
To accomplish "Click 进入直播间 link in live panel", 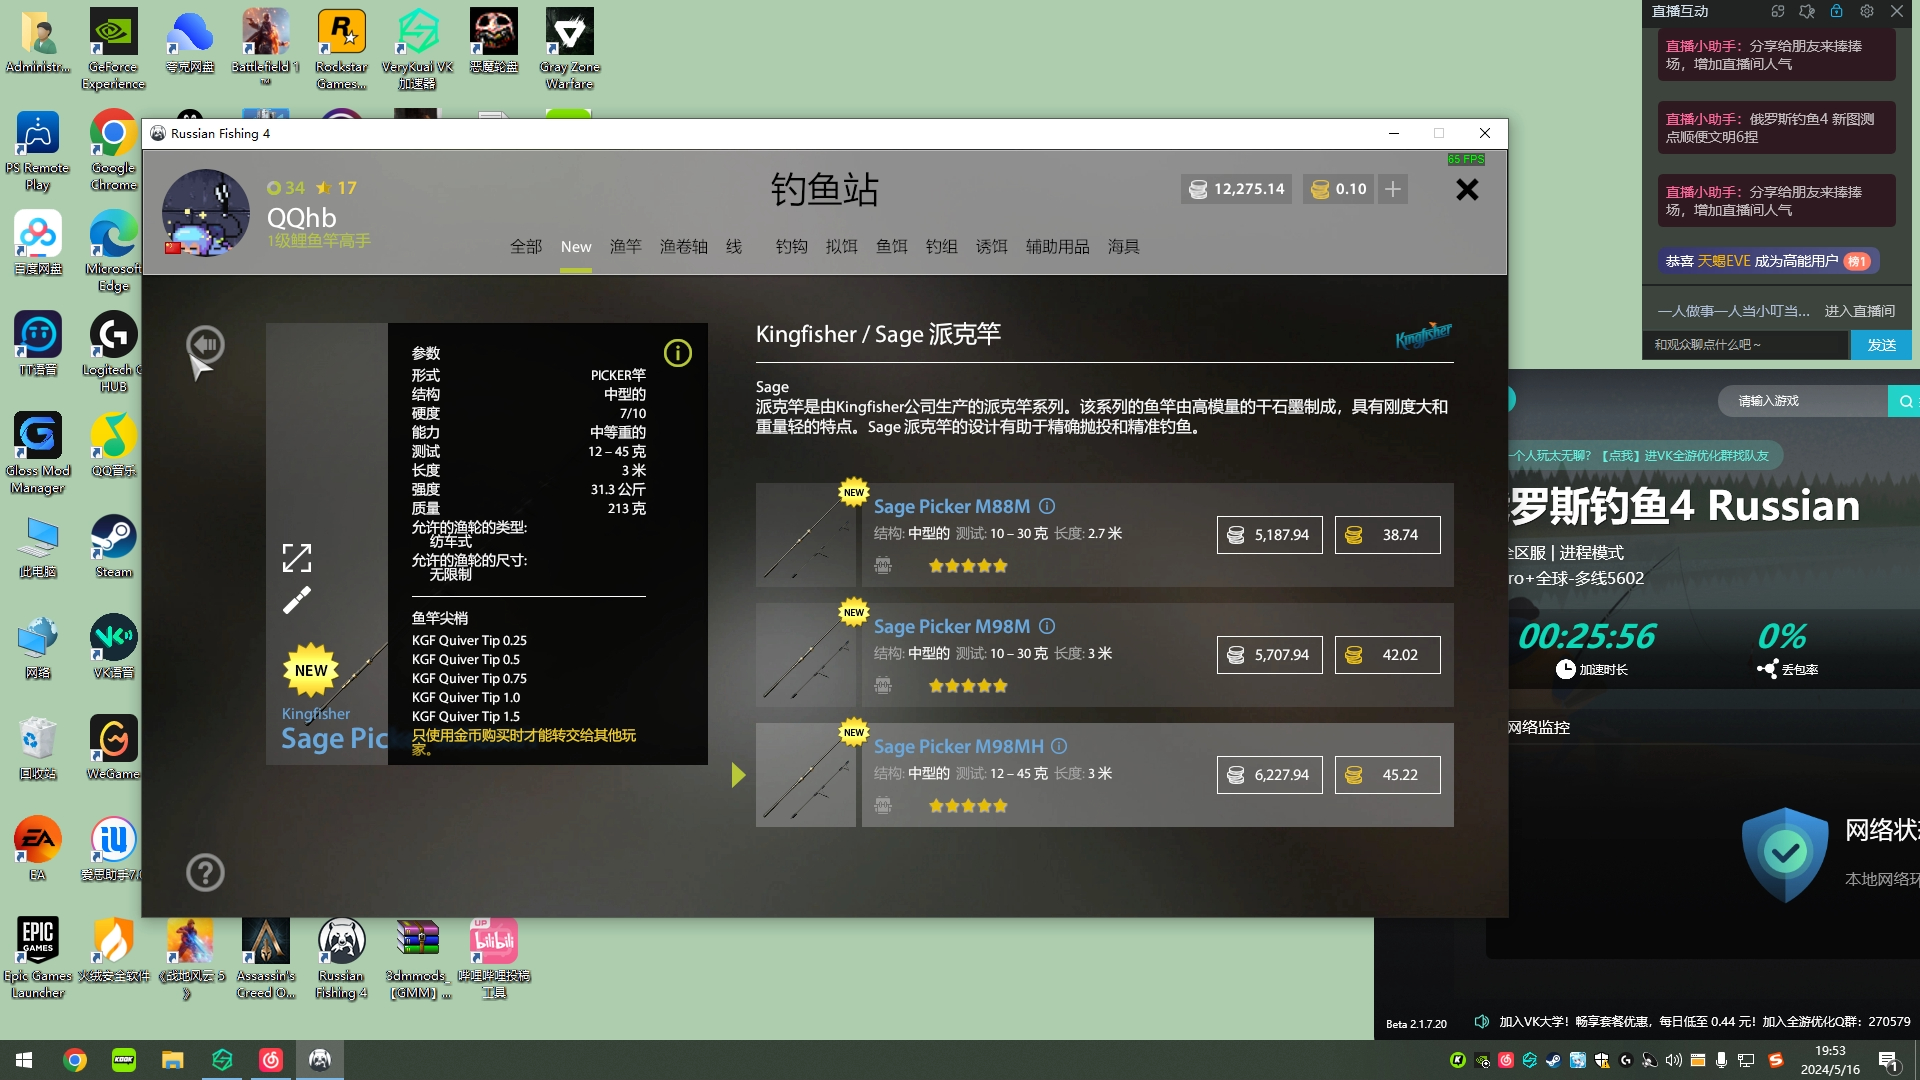I will 1860,311.
